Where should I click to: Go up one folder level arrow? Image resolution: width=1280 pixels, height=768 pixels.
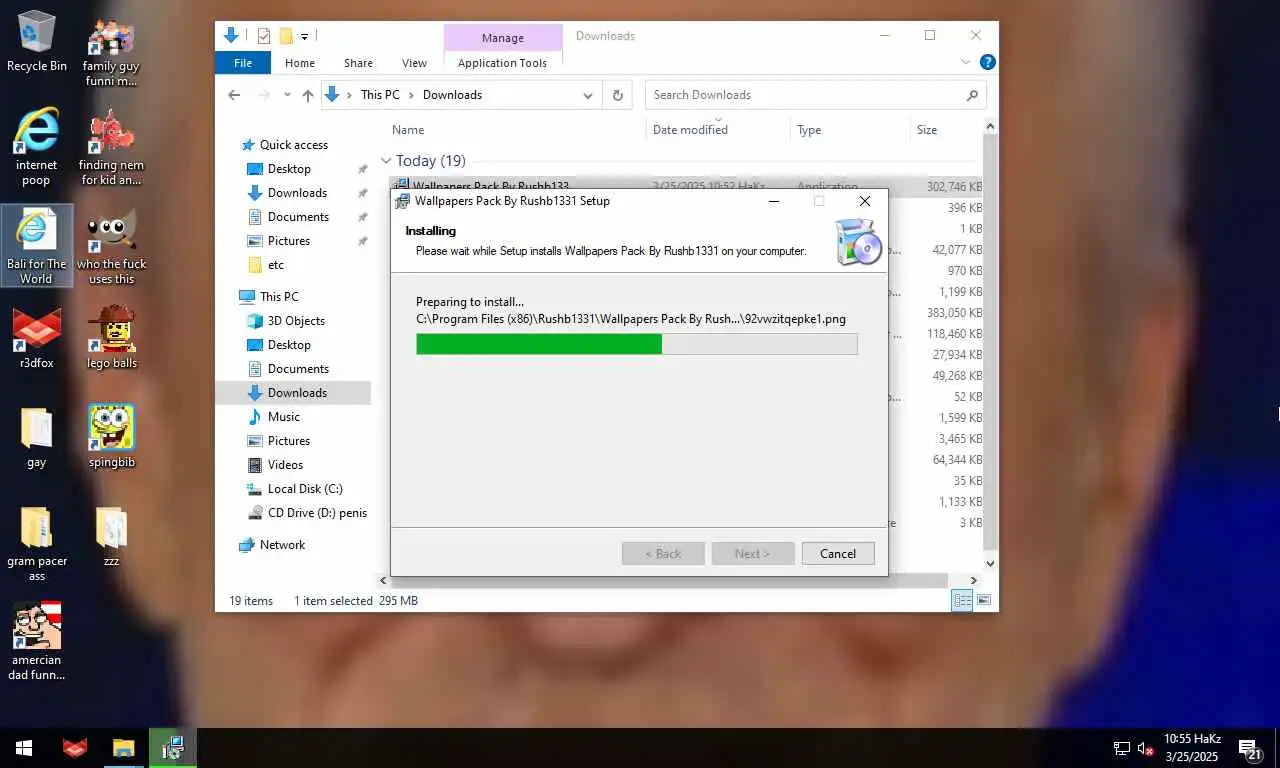[x=308, y=95]
